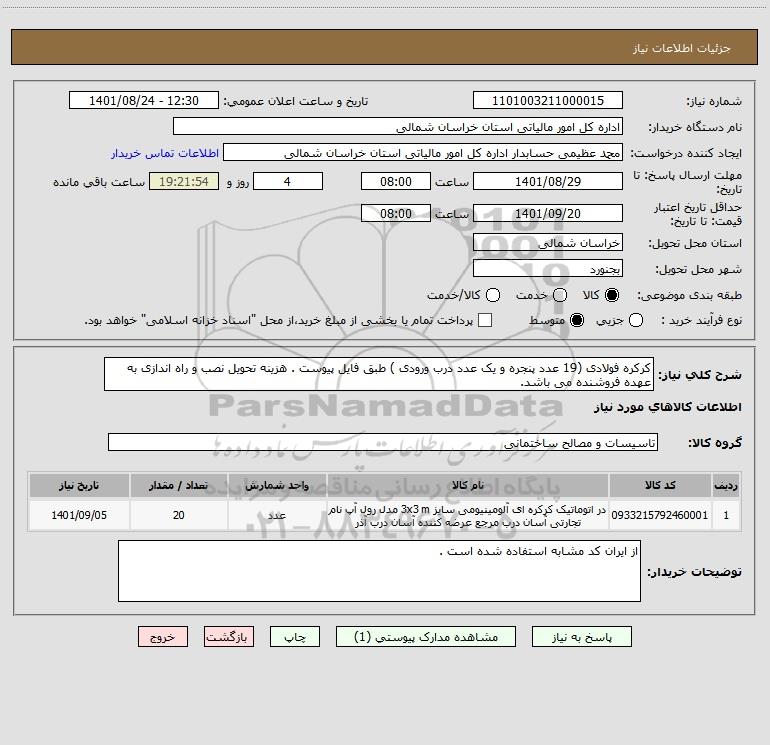Click the چاپ print button
Screen dimensions: 770x745
coord(295,637)
